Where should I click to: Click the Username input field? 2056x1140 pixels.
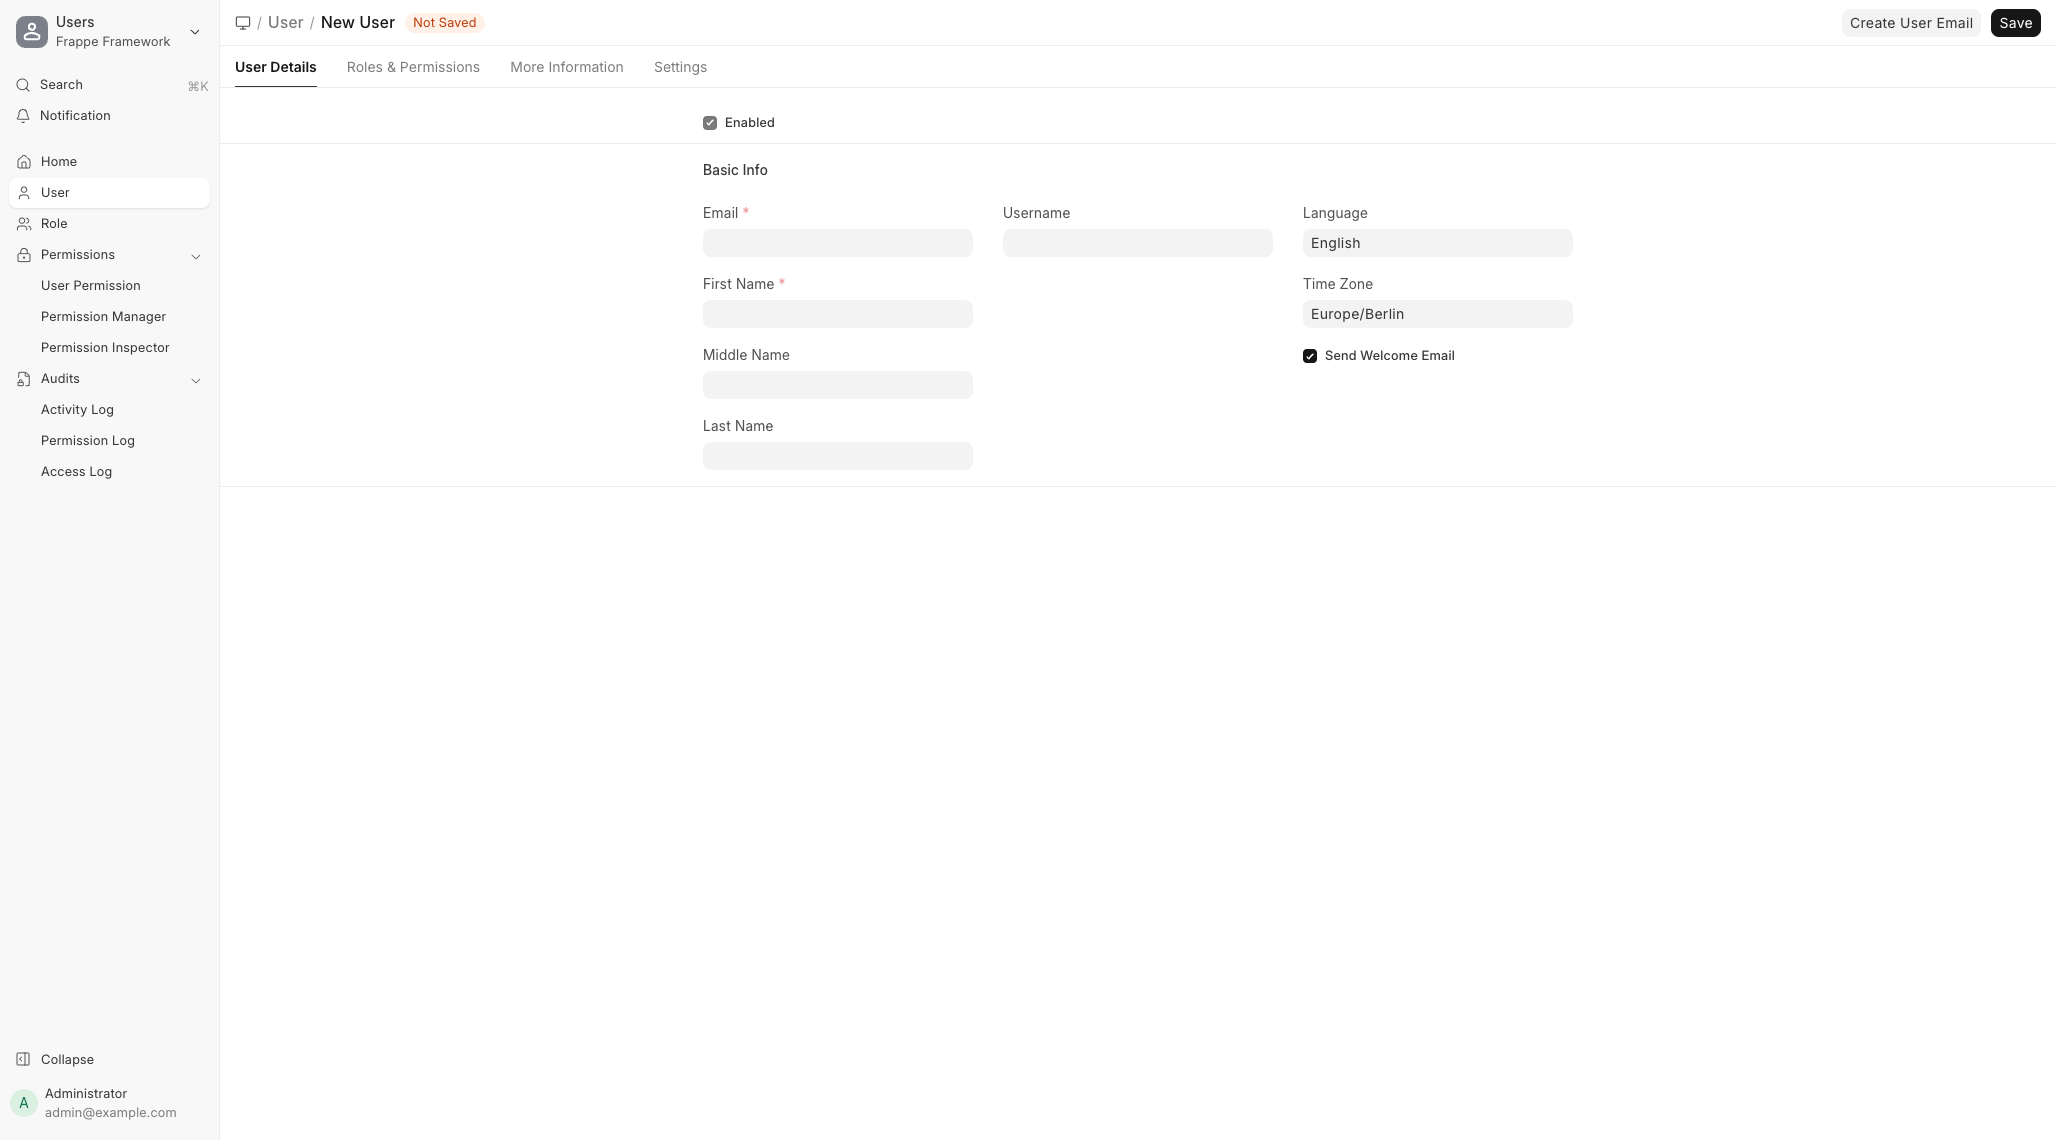pyautogui.click(x=1138, y=243)
